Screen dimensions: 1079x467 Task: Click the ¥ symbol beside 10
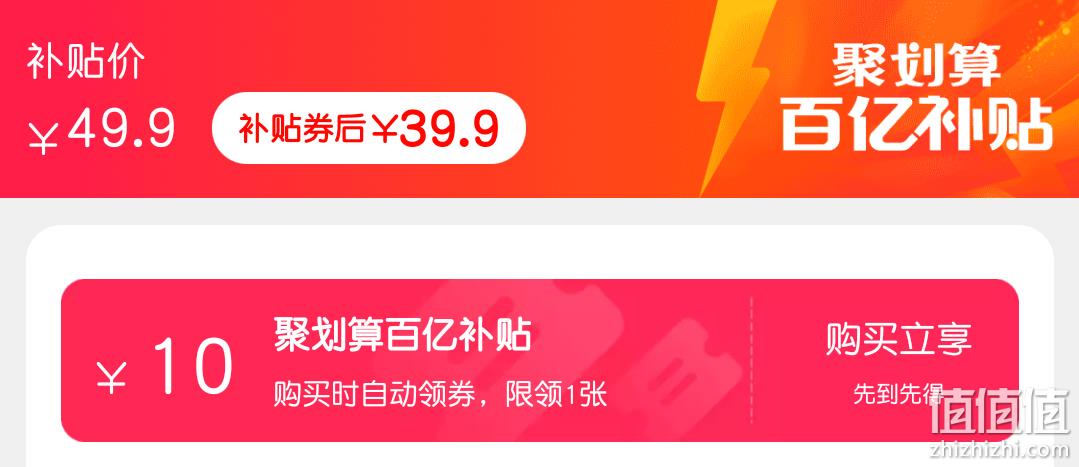(x=111, y=377)
